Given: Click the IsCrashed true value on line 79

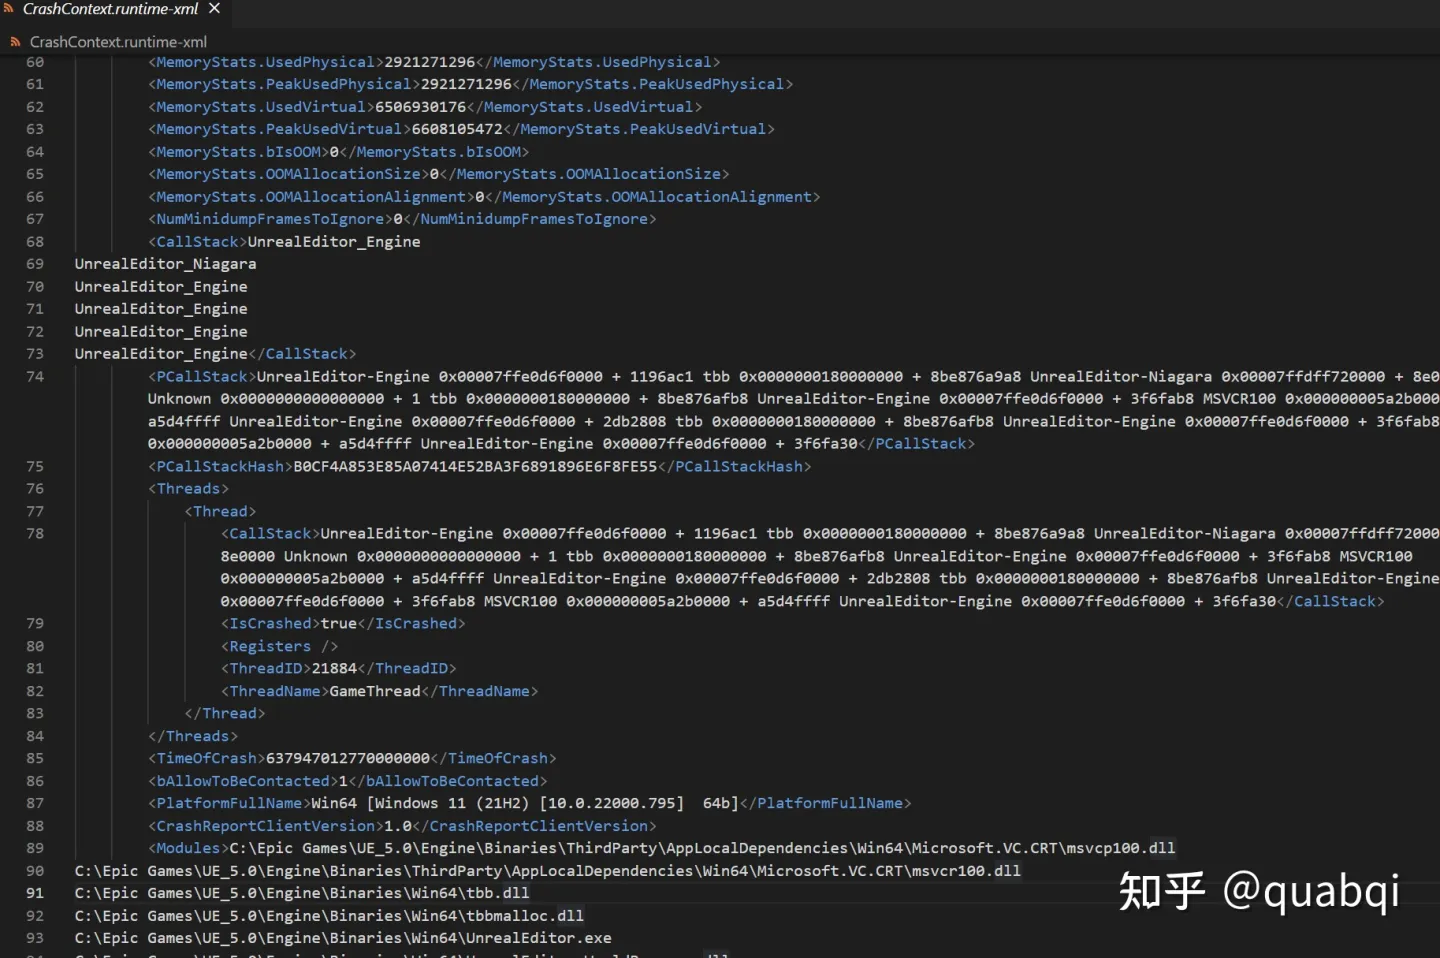Looking at the screenshot, I should coord(337,623).
